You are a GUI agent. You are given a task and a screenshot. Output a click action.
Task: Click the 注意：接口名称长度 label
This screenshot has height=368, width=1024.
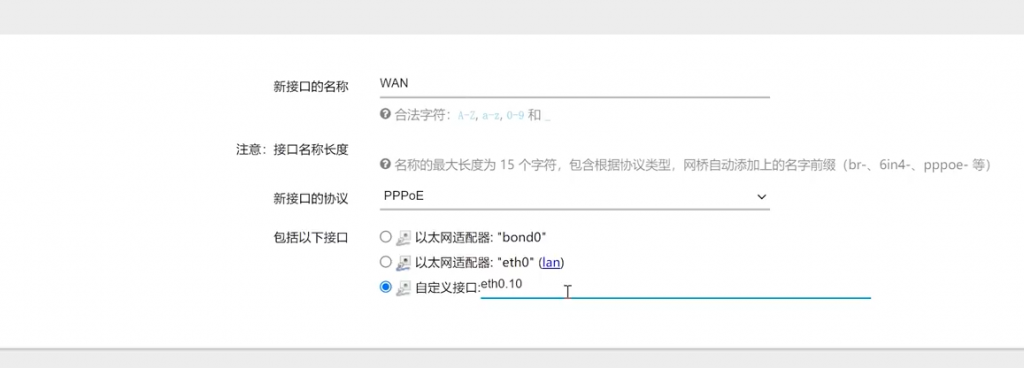293,149
